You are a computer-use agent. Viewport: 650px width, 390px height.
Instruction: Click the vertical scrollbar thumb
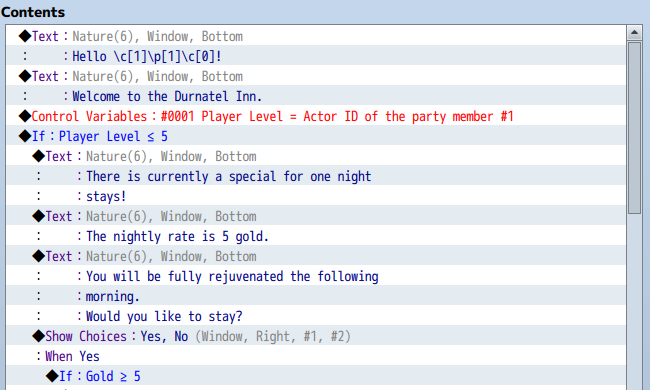pyautogui.click(x=634, y=128)
